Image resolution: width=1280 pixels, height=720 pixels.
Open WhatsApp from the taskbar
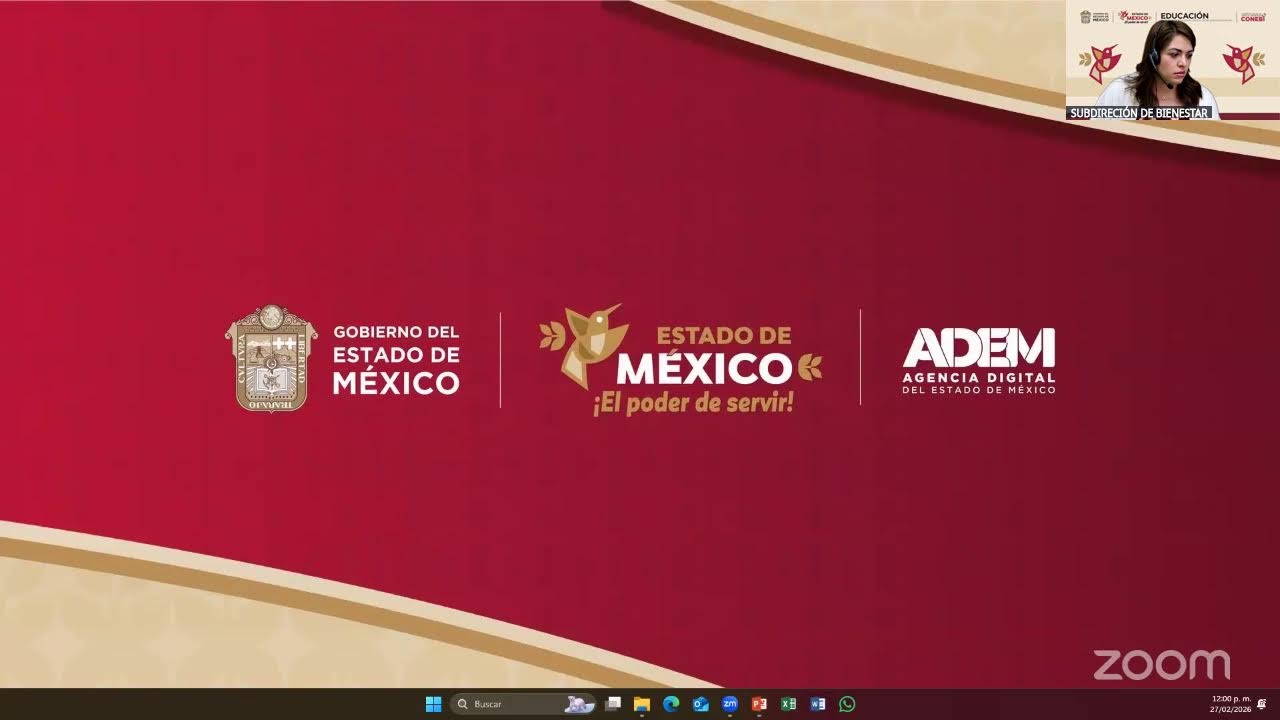tap(847, 704)
